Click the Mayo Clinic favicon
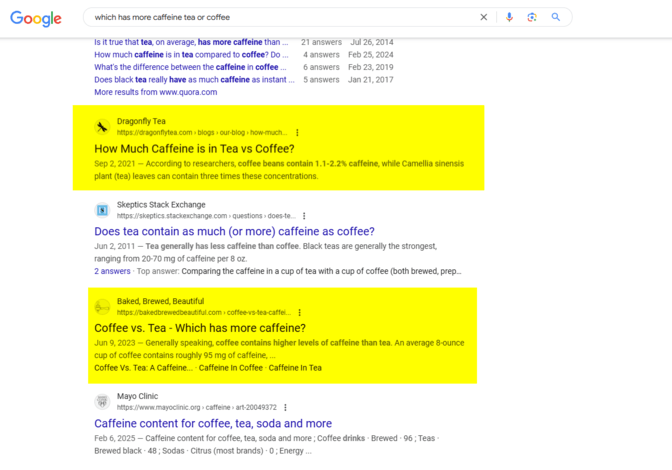 pos(102,402)
